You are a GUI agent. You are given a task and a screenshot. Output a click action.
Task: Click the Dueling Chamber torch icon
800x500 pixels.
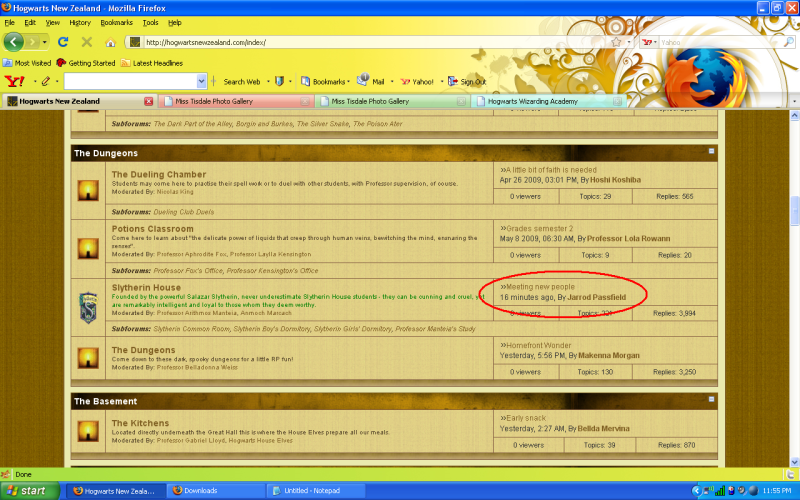point(88,190)
